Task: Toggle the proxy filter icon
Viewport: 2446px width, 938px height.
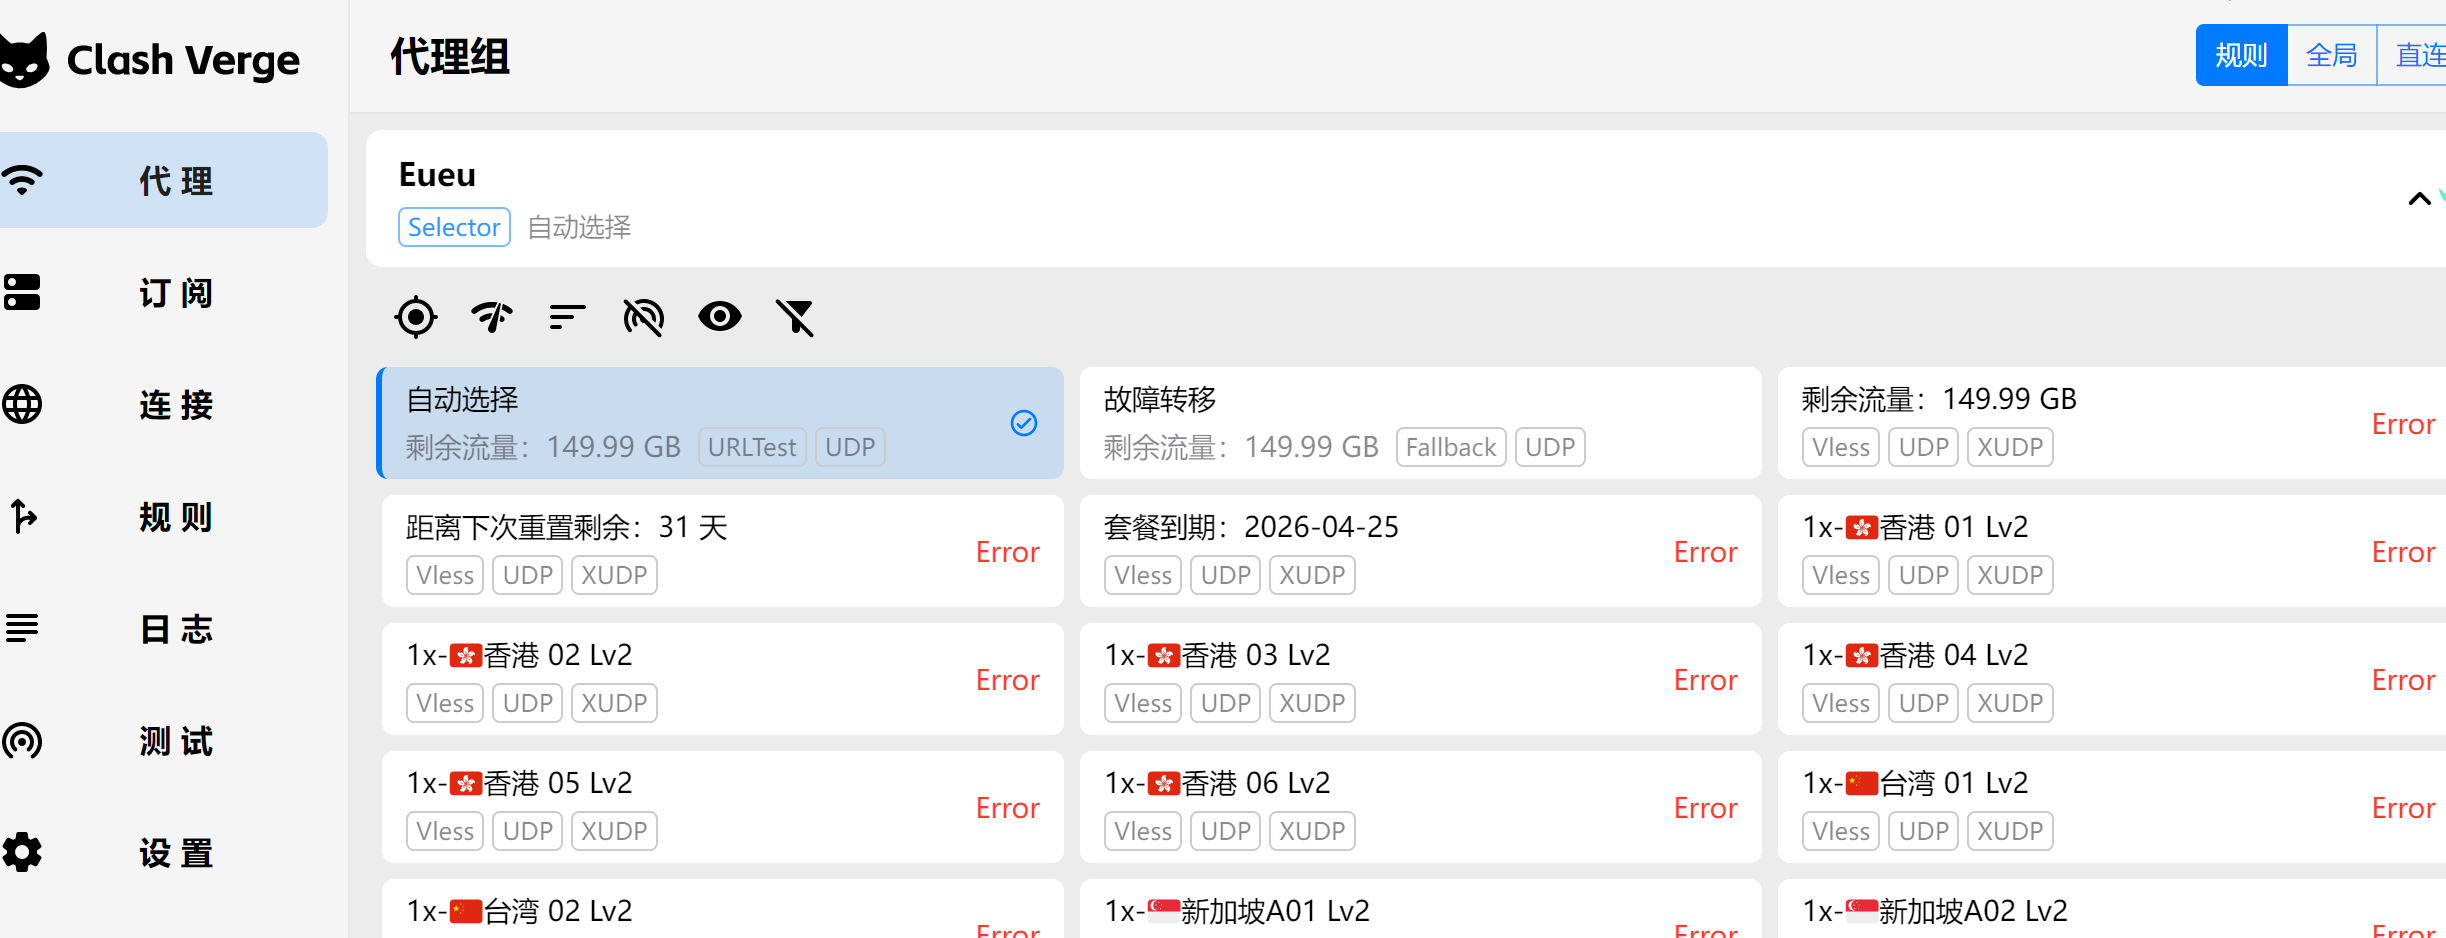Action: pos(795,318)
